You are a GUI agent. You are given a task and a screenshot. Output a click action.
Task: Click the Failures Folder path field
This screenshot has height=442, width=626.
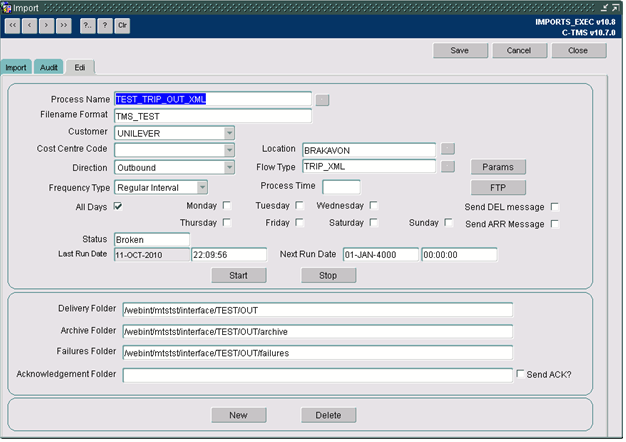318,353
